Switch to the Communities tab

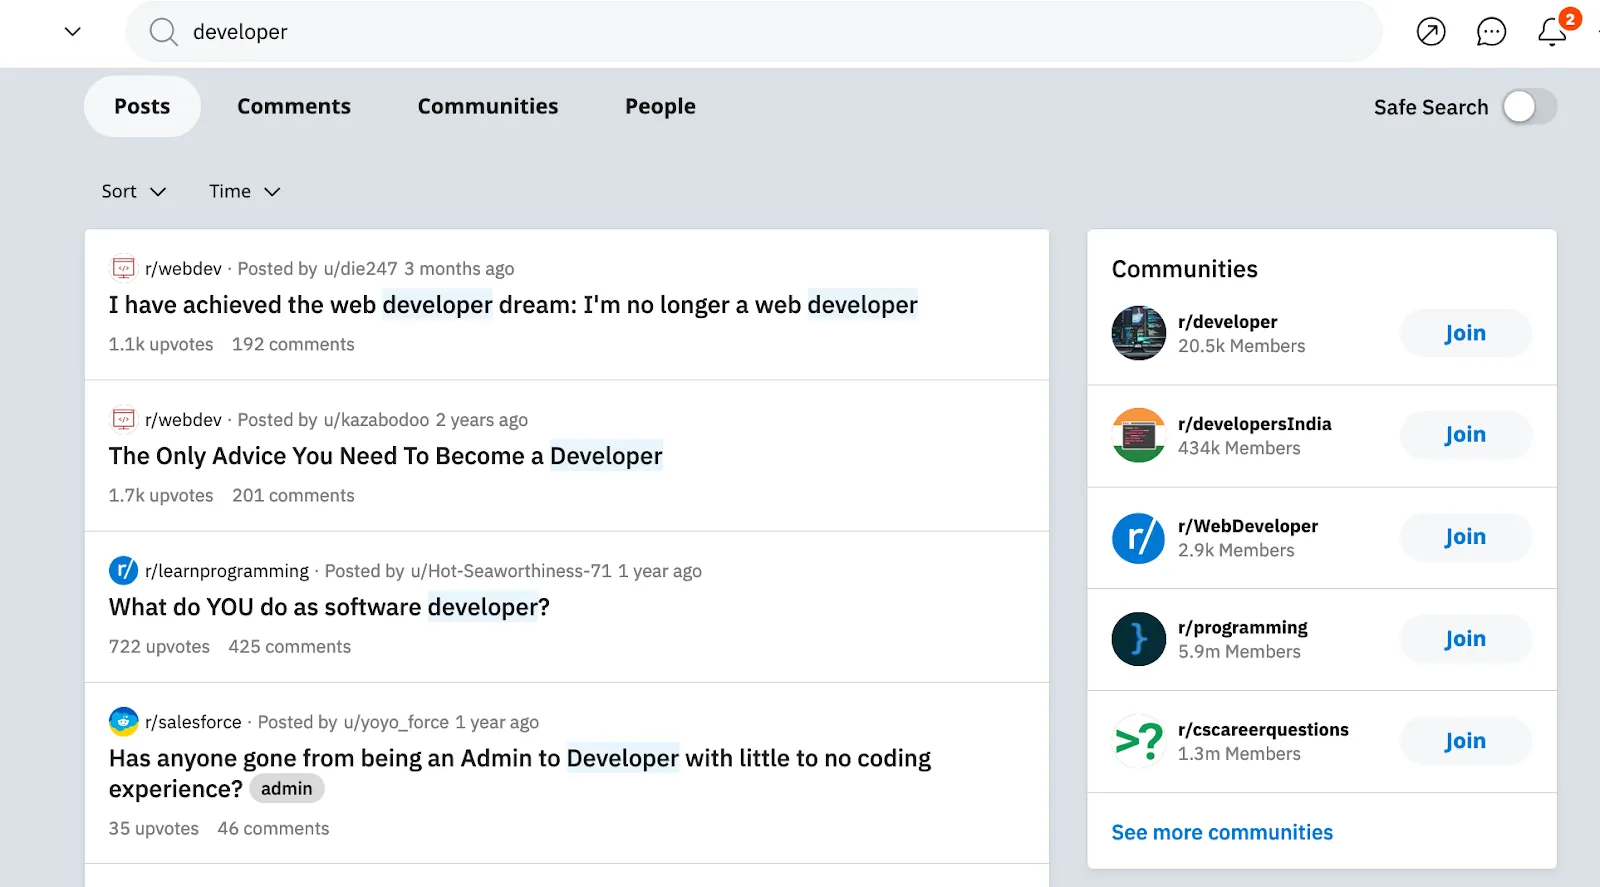point(488,106)
